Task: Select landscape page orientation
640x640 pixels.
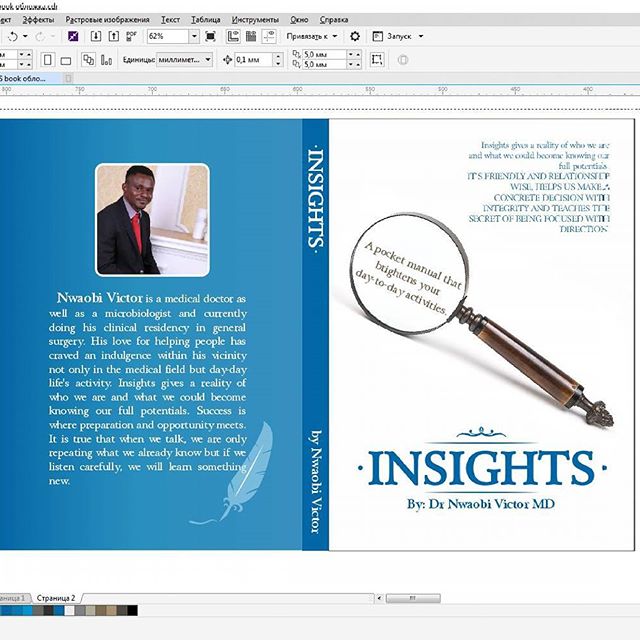Action: point(66,61)
